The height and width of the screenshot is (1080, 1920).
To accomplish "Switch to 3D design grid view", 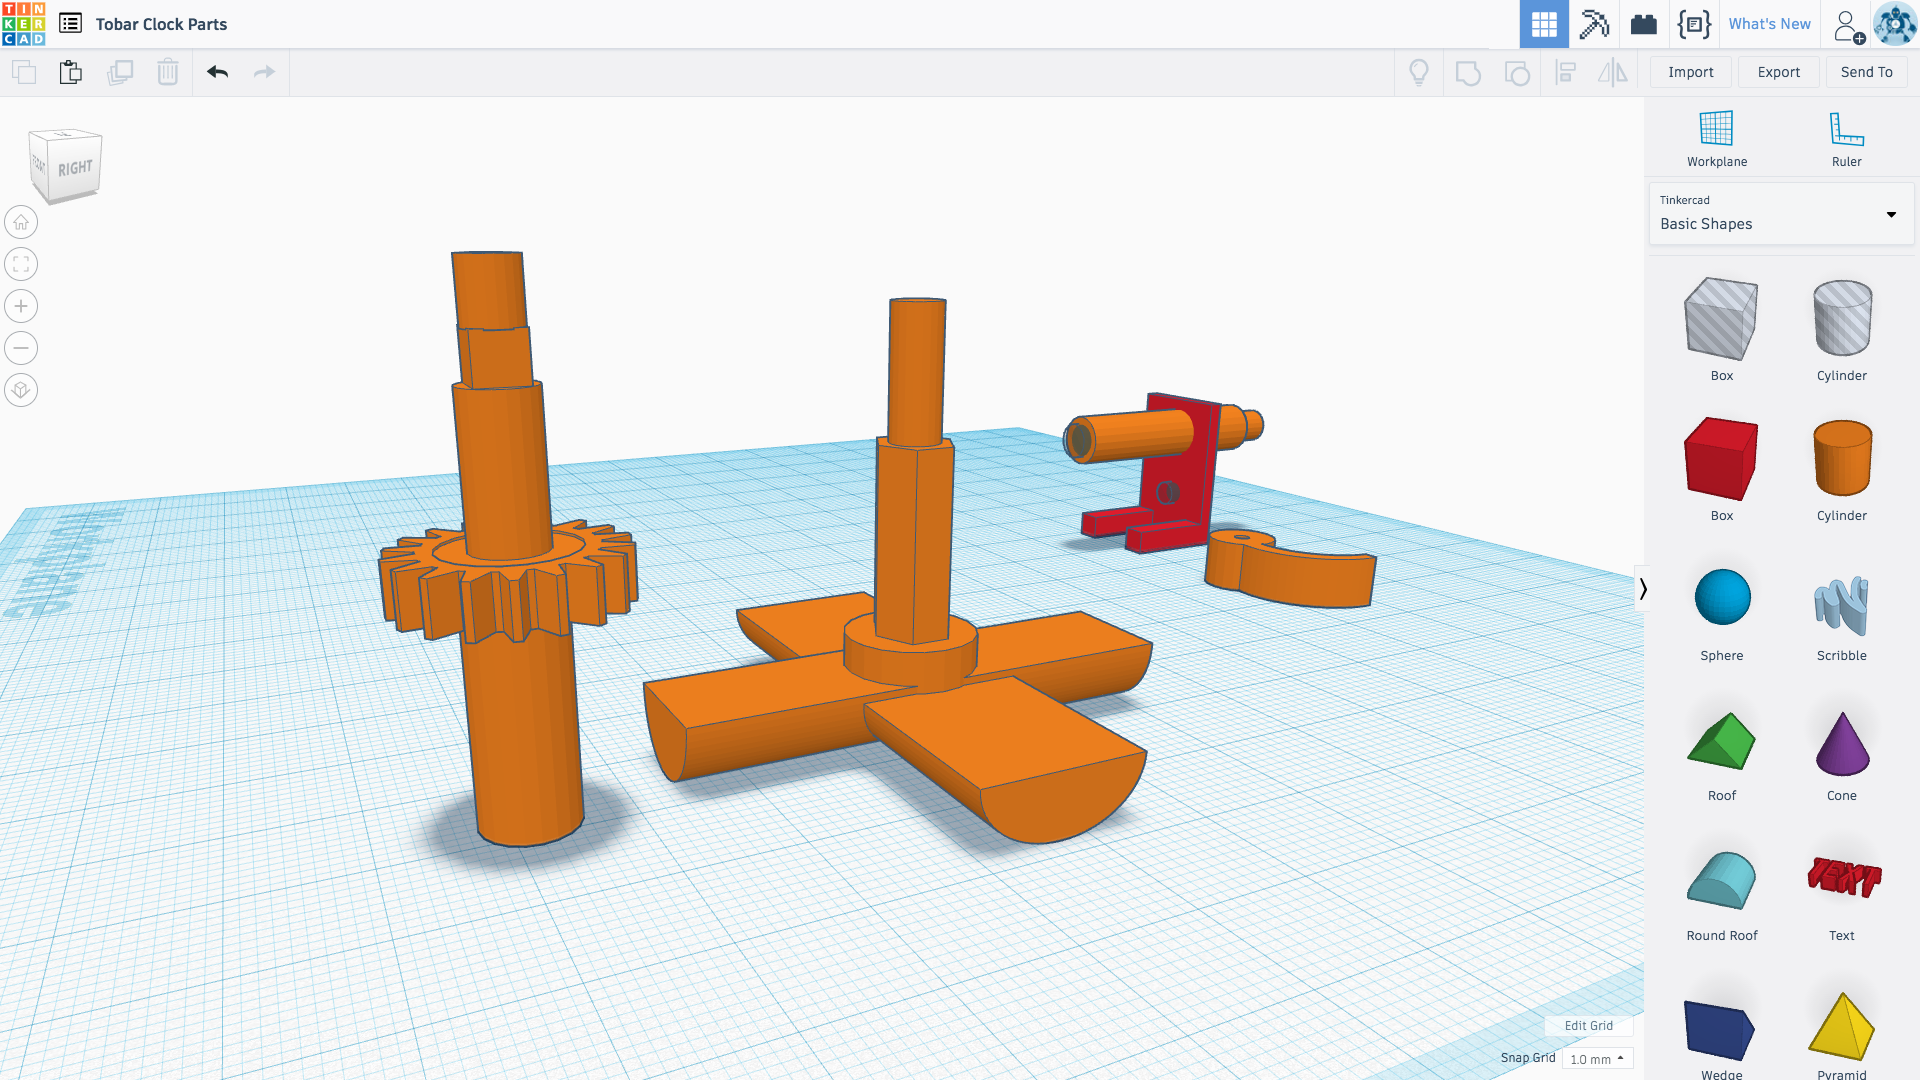I will (x=1544, y=24).
